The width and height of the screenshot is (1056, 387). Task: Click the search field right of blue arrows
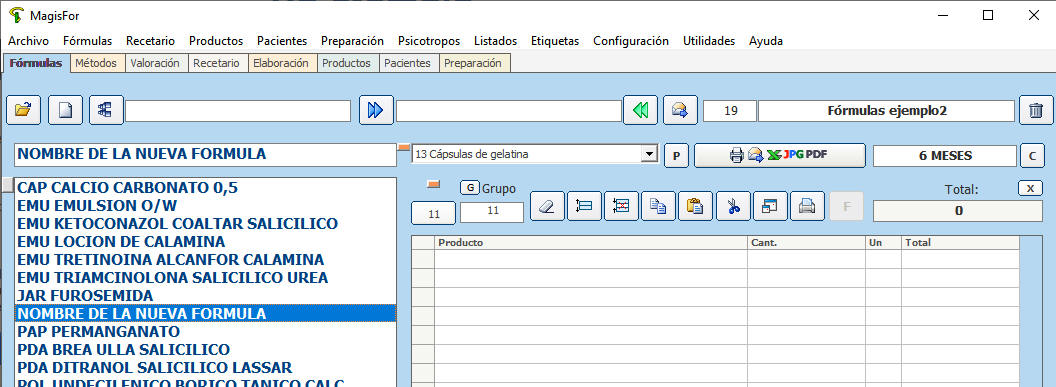508,111
